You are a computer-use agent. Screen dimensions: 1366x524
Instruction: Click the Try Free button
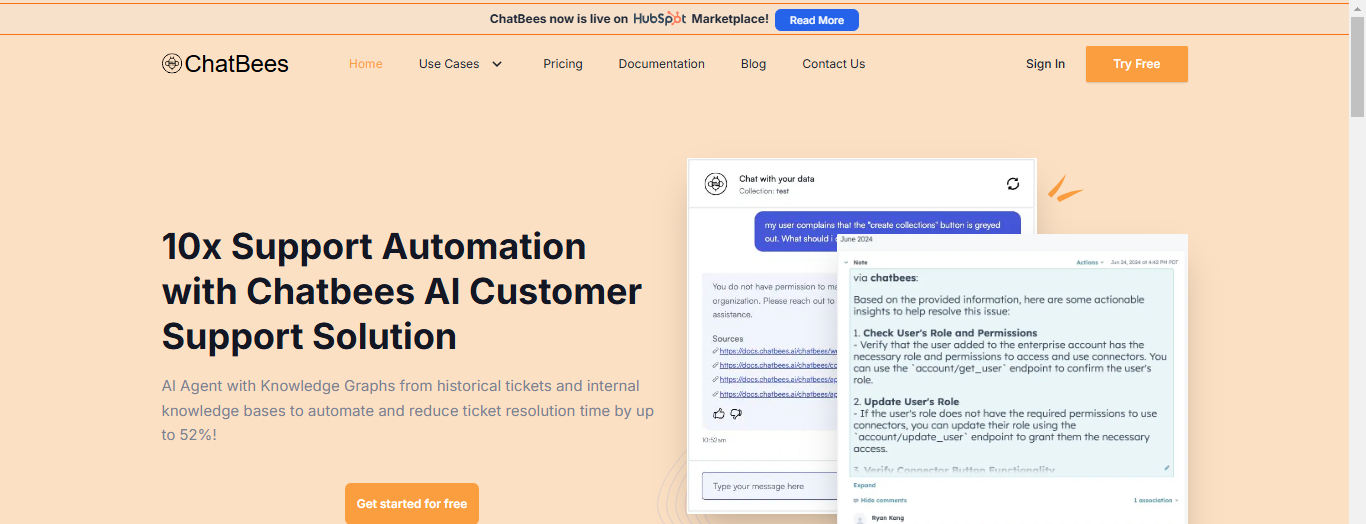[x=1137, y=64]
